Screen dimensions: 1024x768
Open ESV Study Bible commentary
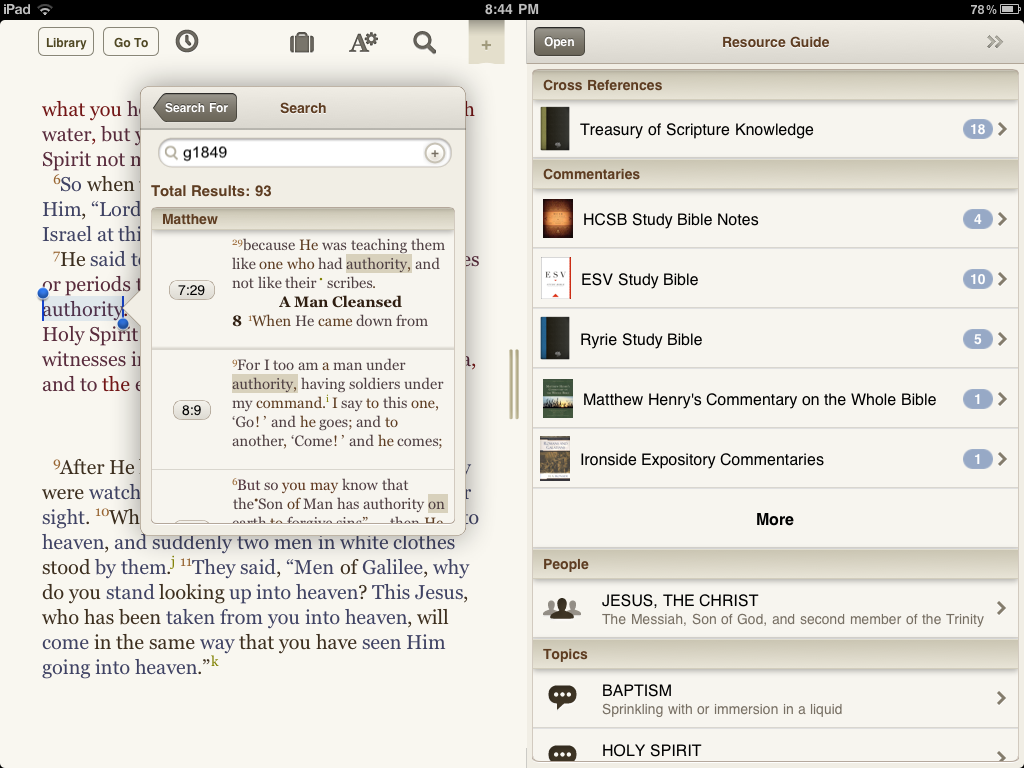(x=775, y=280)
